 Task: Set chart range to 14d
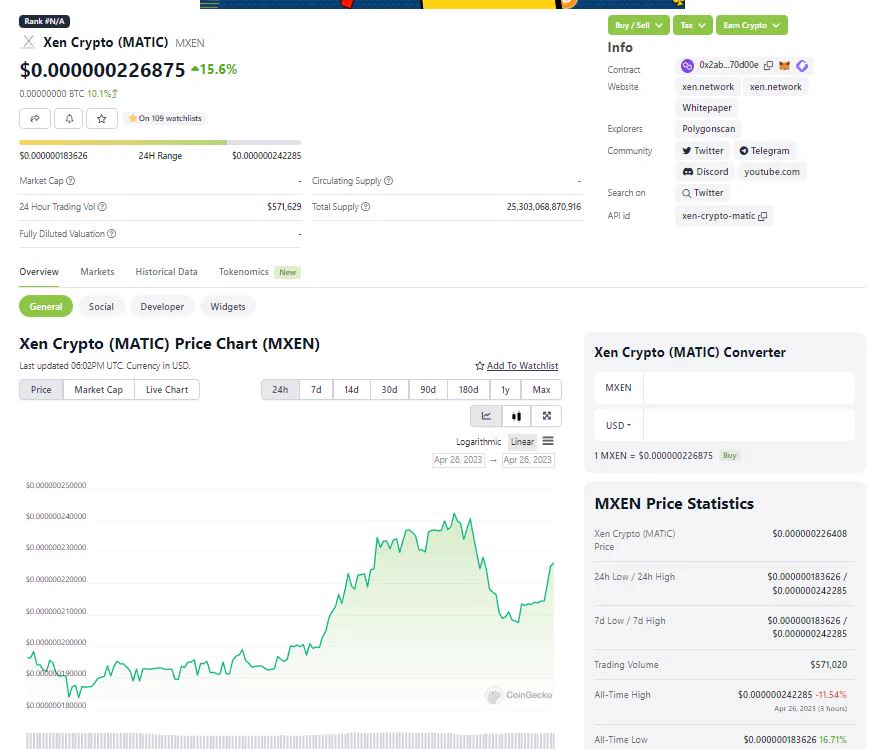(x=351, y=390)
